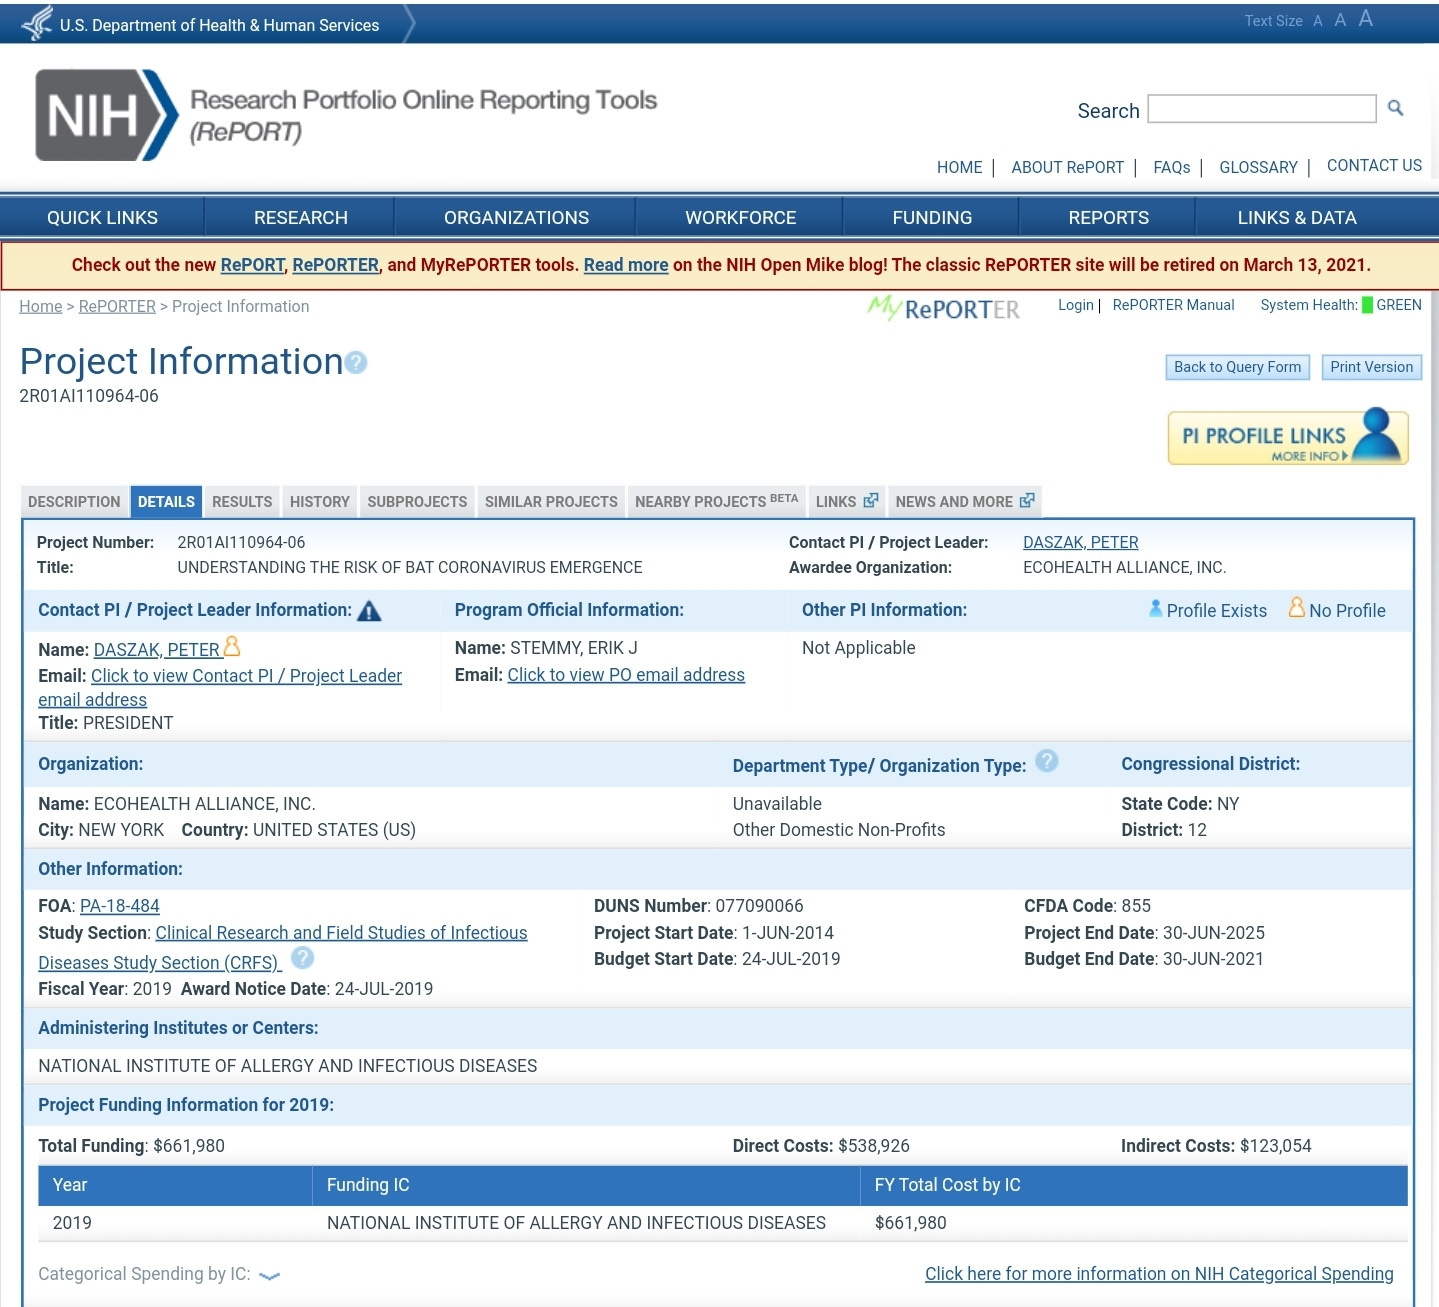Click the Read more banner link

(626, 265)
